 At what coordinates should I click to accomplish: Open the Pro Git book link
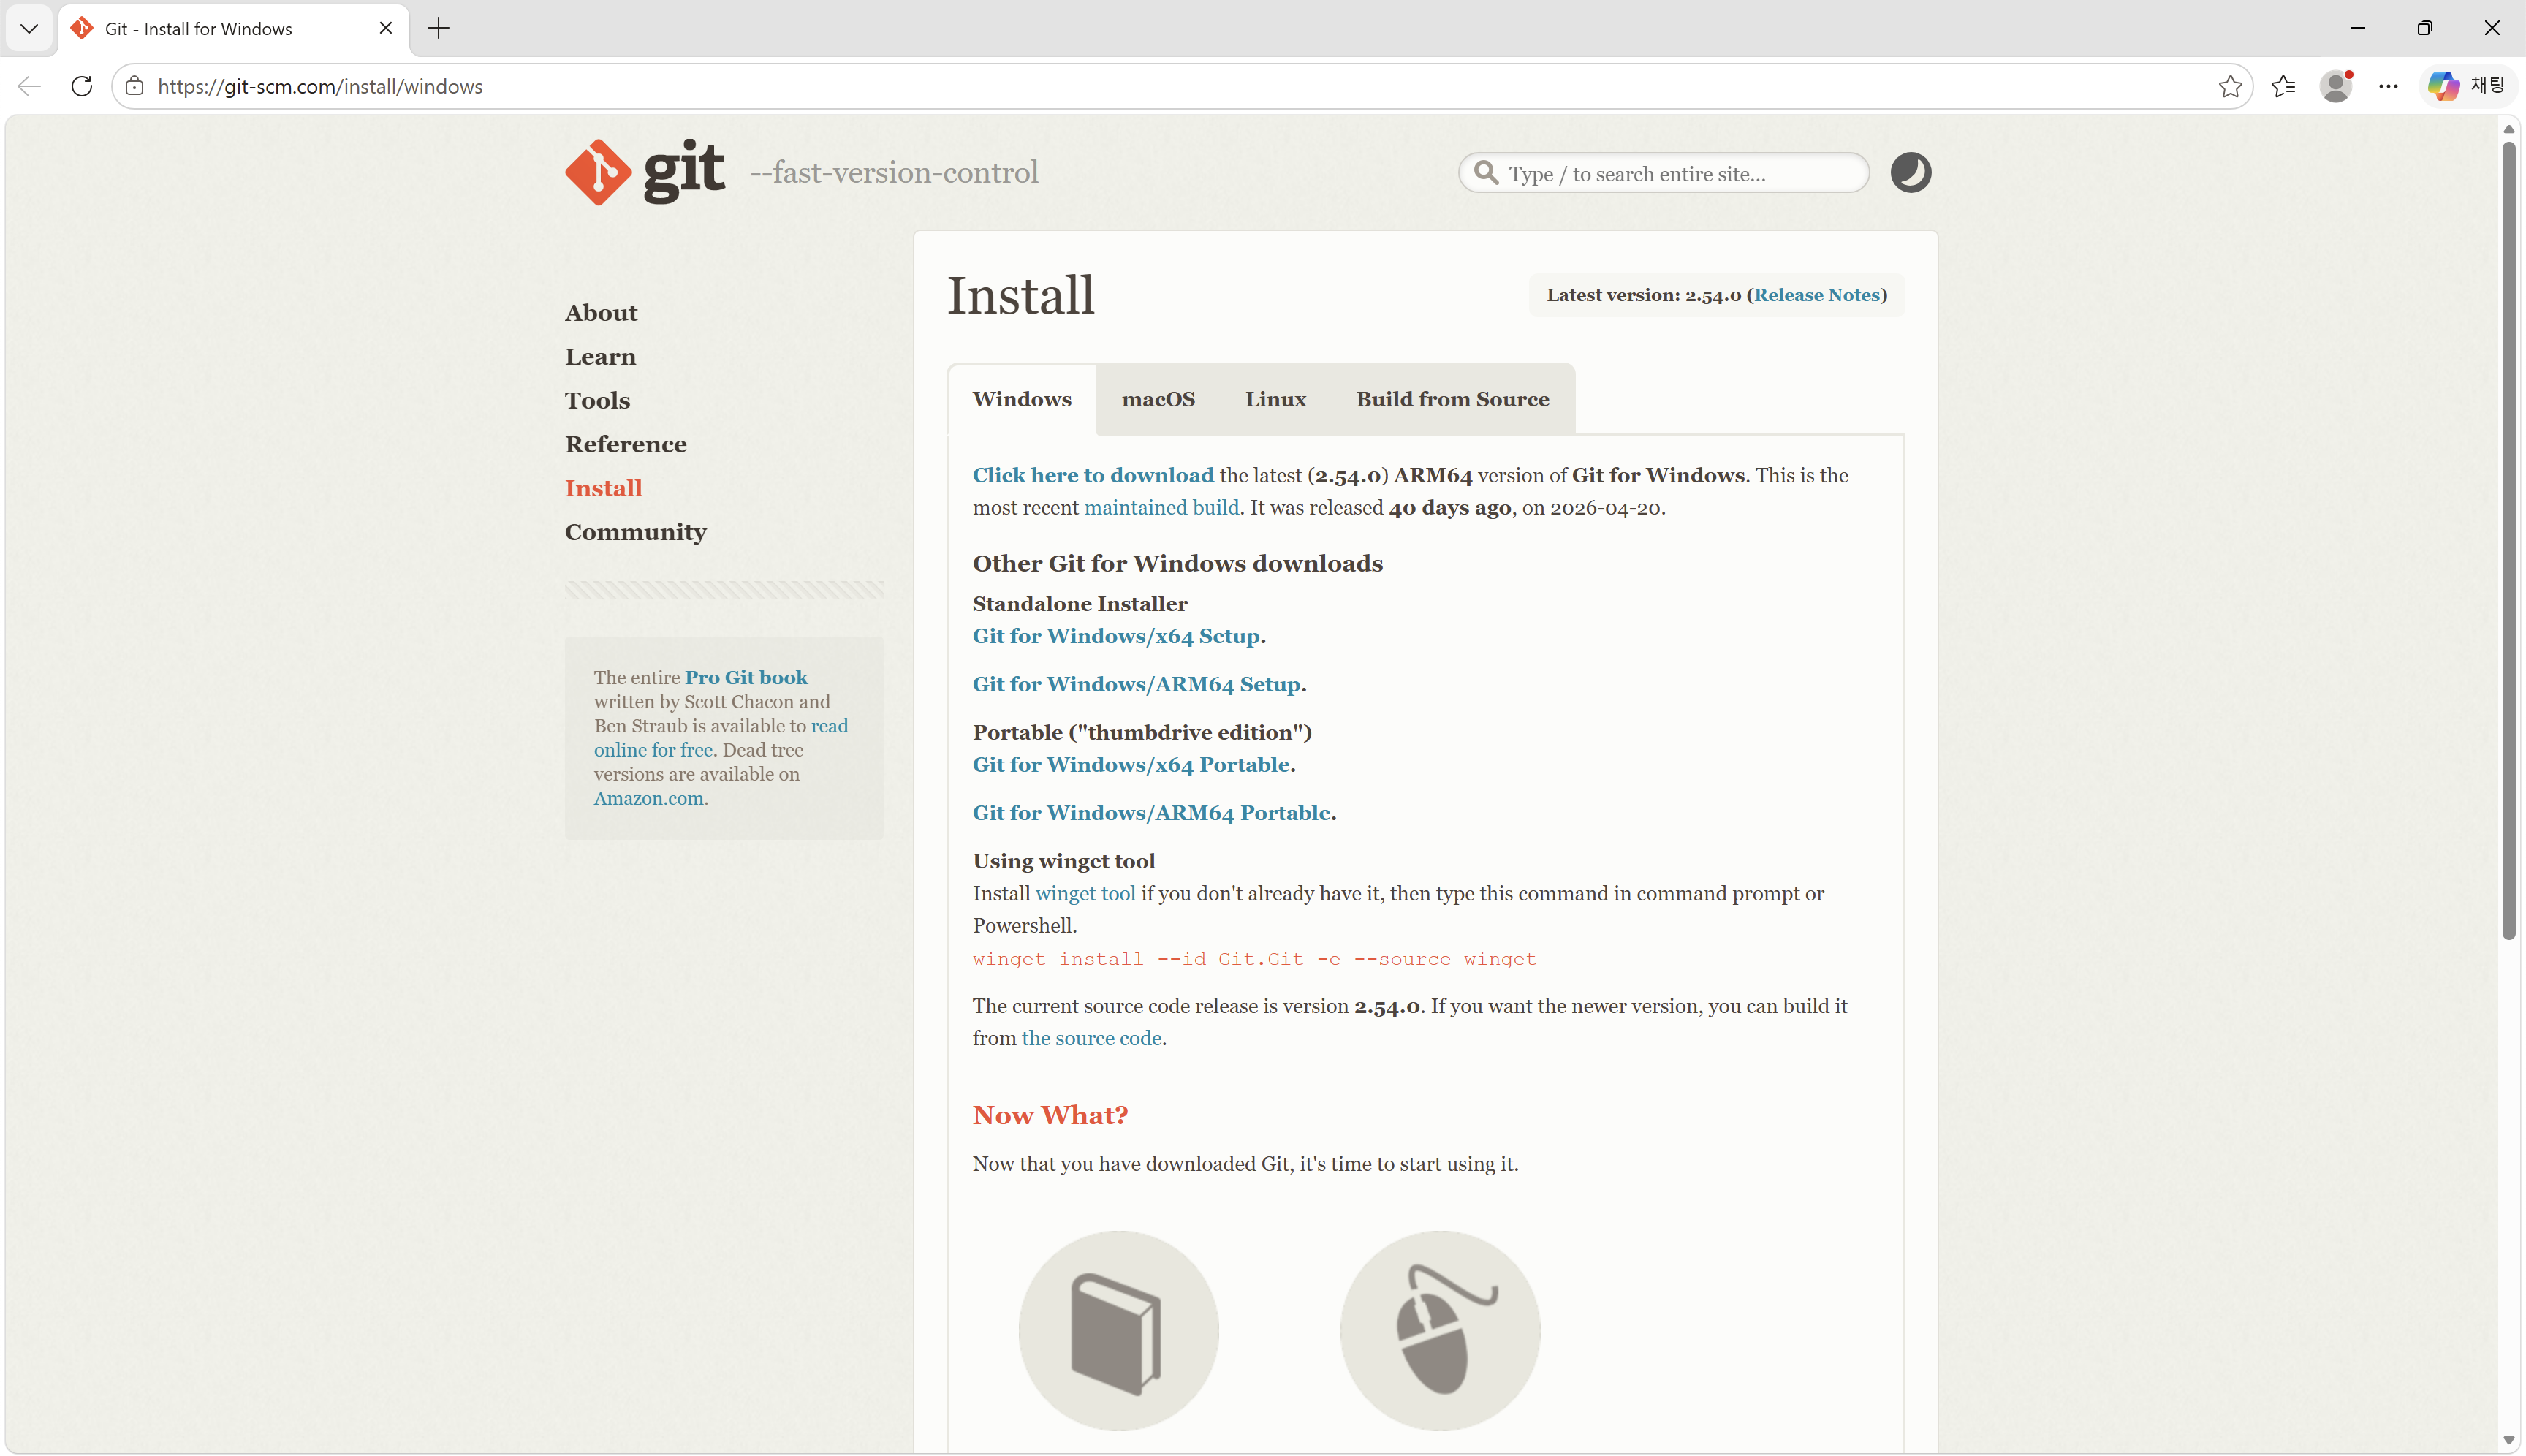pos(746,677)
